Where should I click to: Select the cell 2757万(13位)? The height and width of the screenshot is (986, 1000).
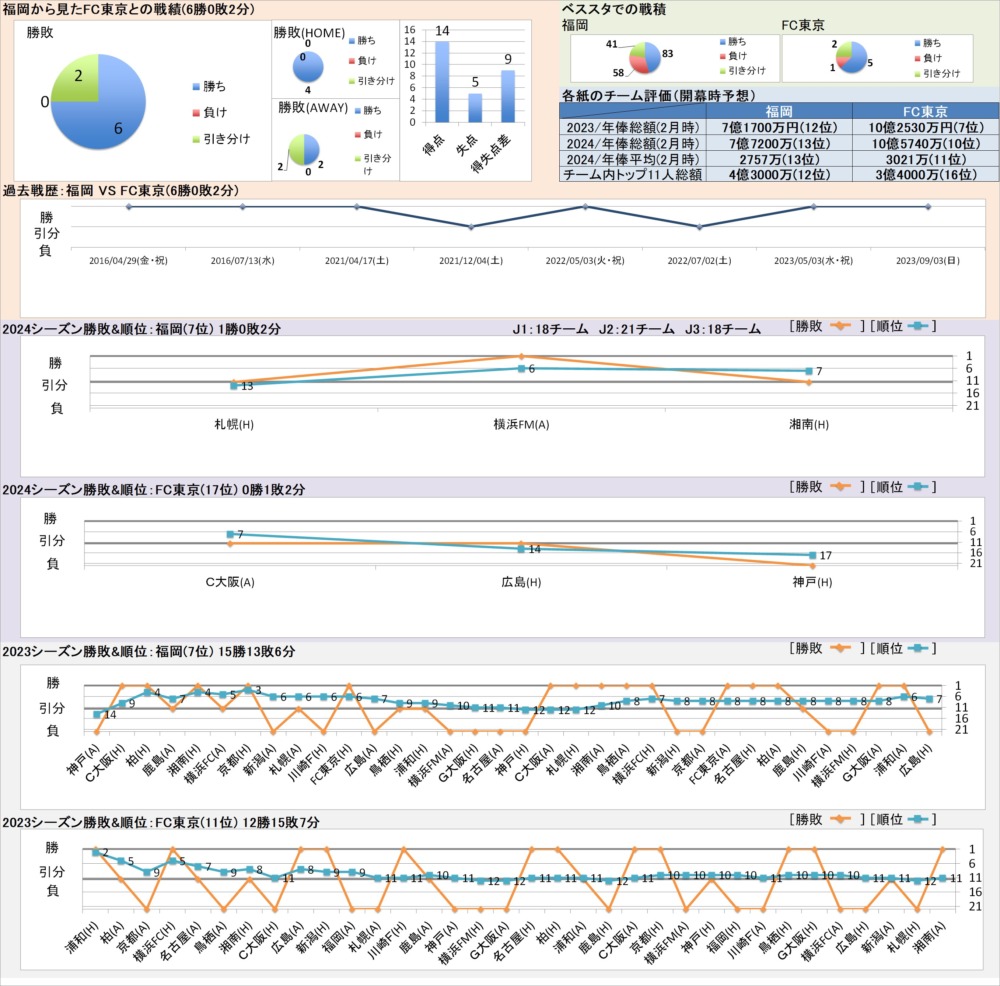[x=779, y=159]
